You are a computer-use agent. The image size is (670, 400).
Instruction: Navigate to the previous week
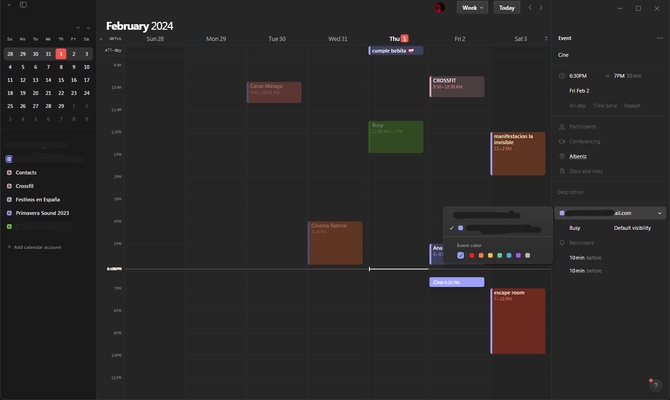pyautogui.click(x=530, y=8)
